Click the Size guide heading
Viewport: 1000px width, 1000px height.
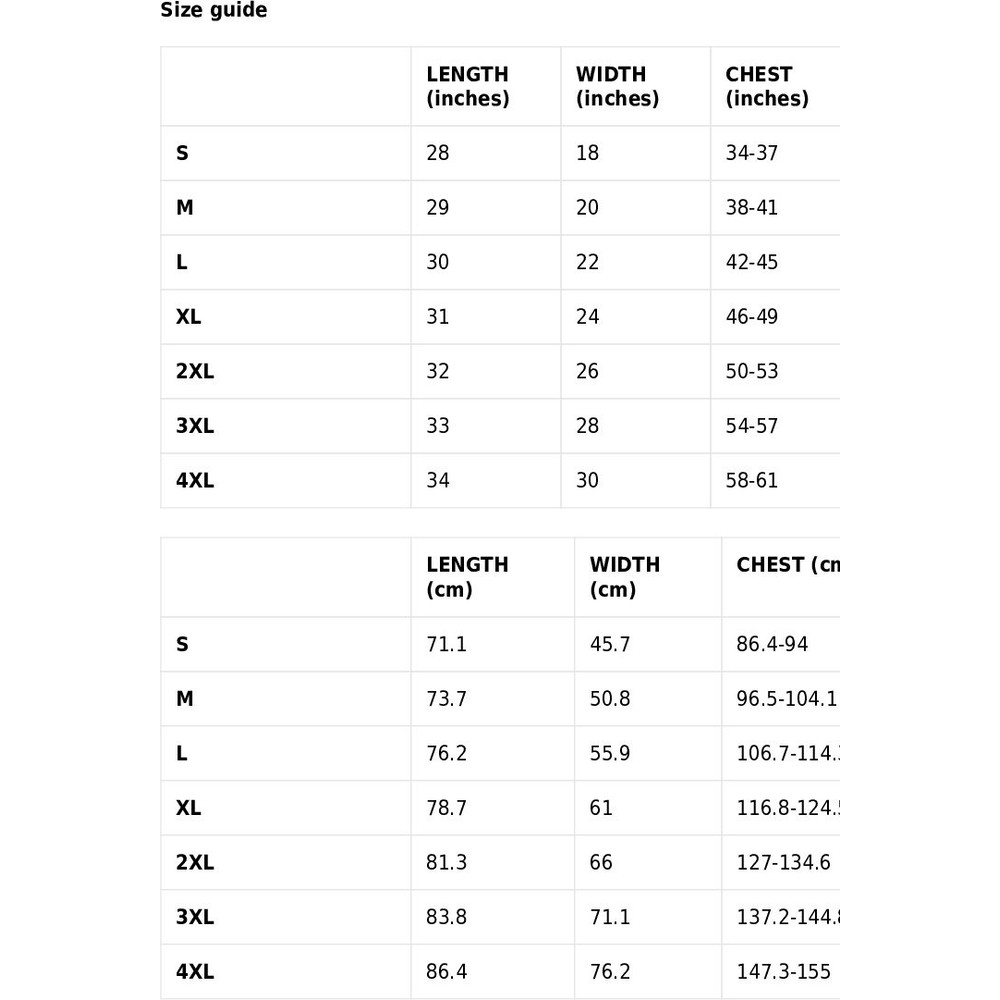pos(214,11)
